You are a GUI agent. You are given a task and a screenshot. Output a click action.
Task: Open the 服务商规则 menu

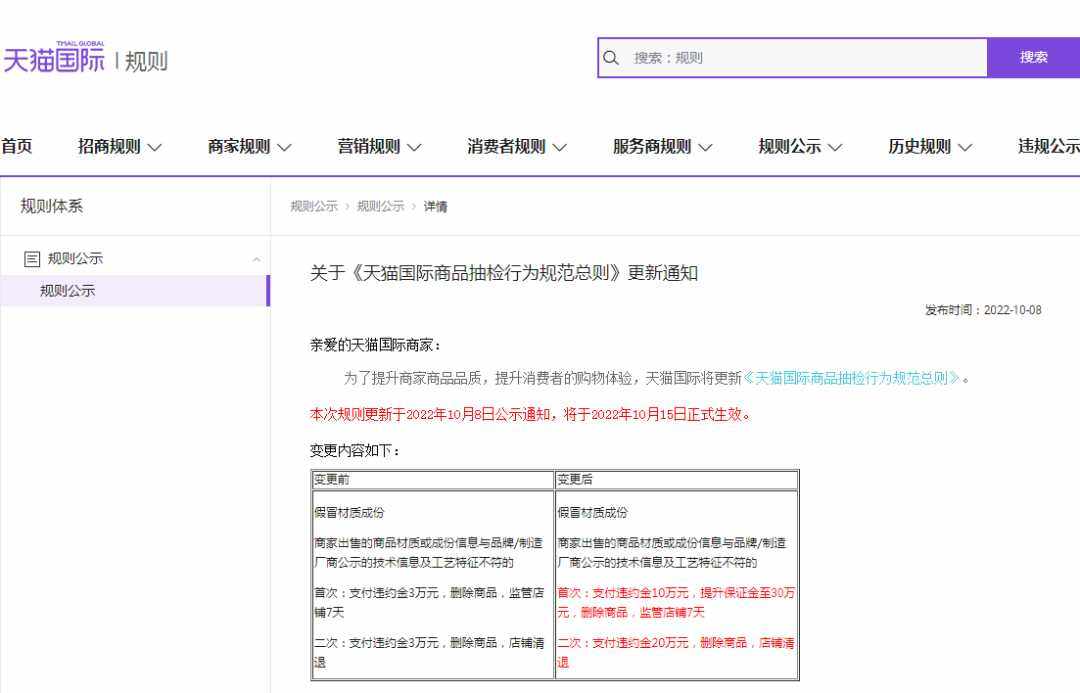[x=652, y=146]
